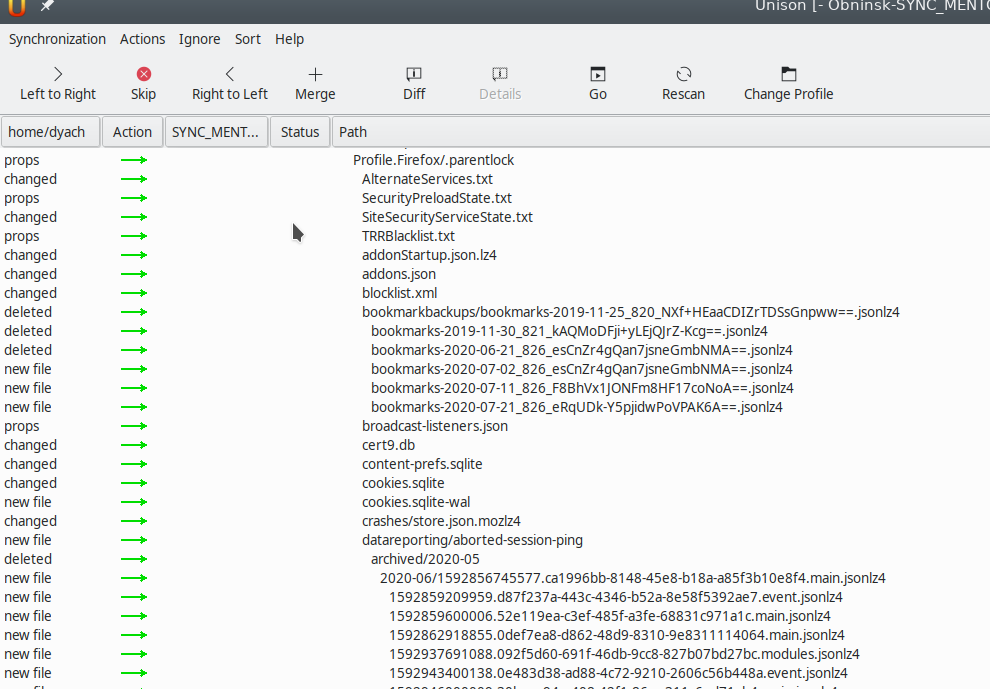Select the cookies.sqlite-wal row
990x689 pixels.
(495, 502)
